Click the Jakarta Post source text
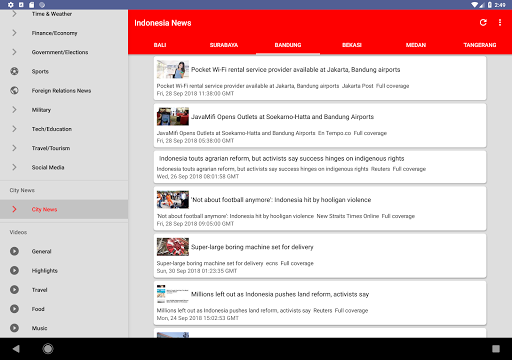Screen dimensions: 512x360 point(358,86)
